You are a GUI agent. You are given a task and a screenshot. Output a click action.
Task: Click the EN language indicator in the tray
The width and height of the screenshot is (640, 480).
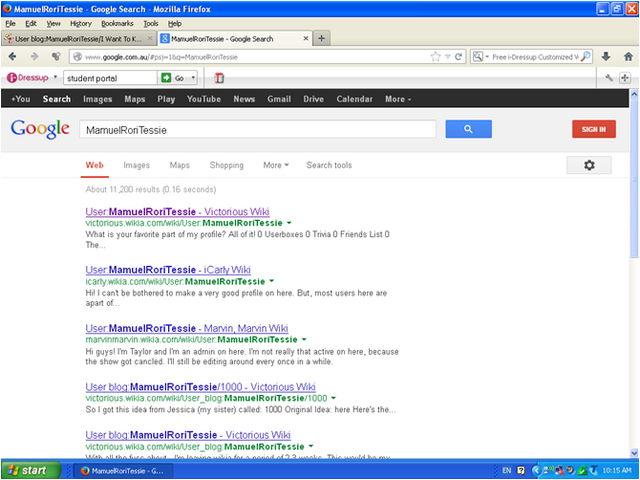pyautogui.click(x=507, y=471)
